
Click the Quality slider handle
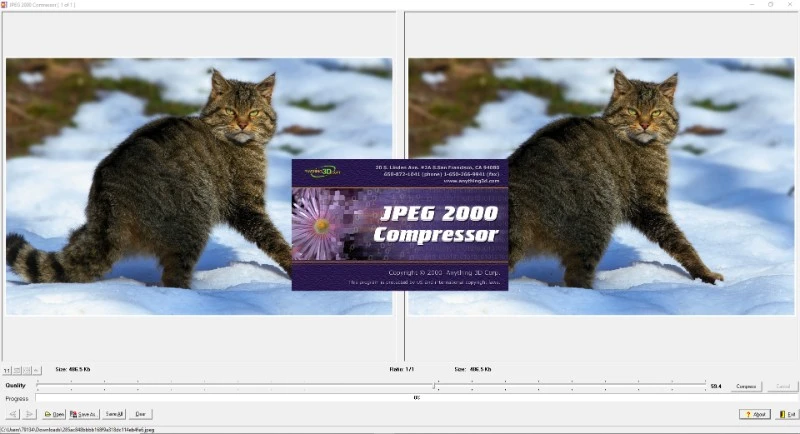[434, 386]
